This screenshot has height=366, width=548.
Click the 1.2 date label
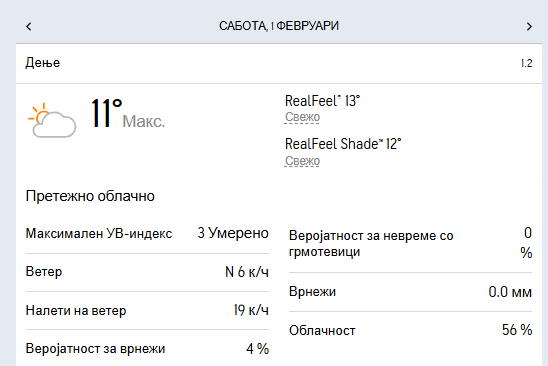coord(527,63)
